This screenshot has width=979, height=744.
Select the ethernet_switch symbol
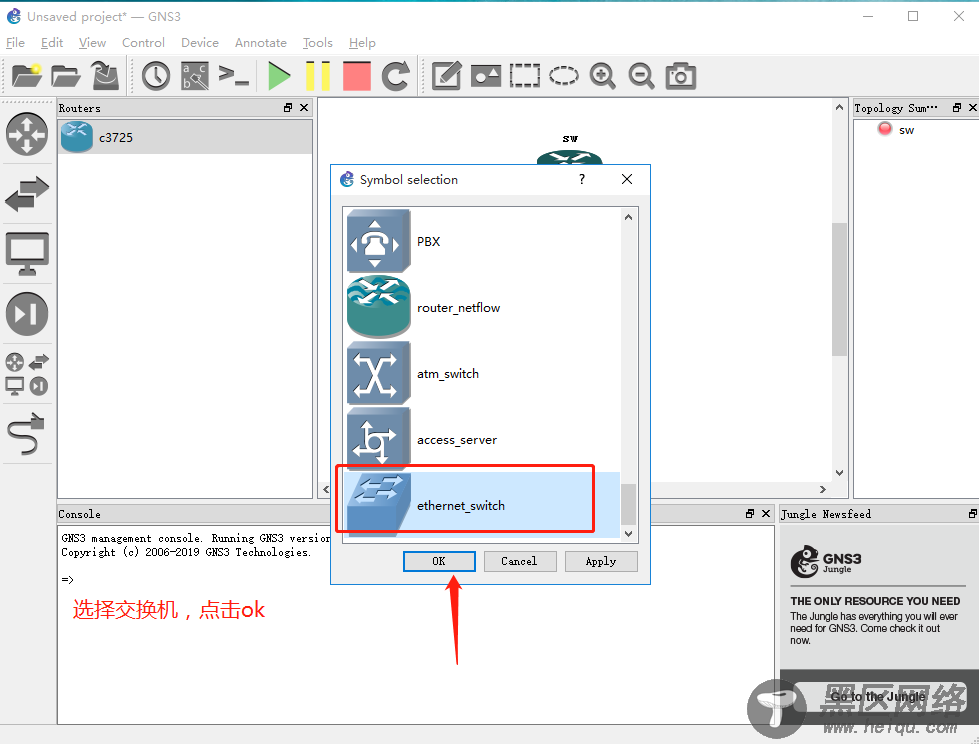tap(482, 506)
